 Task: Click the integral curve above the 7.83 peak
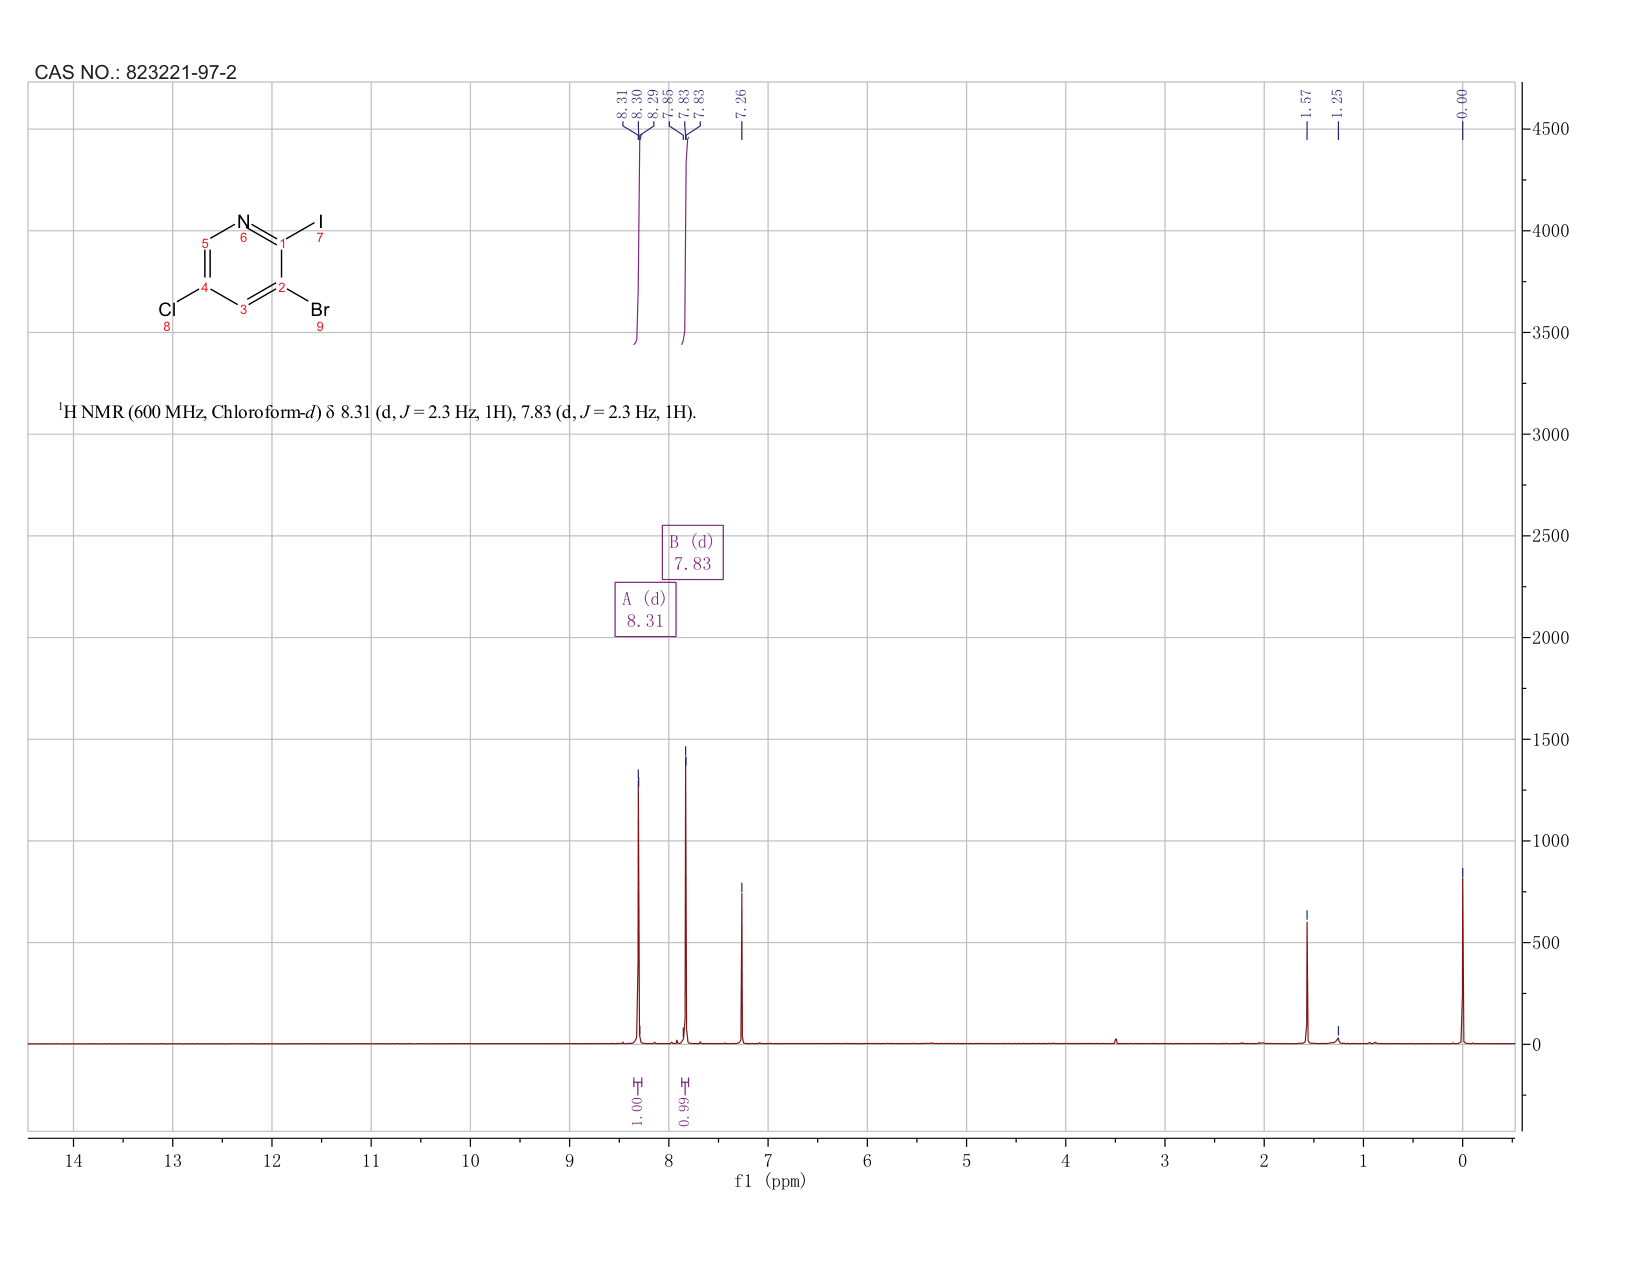685,240
